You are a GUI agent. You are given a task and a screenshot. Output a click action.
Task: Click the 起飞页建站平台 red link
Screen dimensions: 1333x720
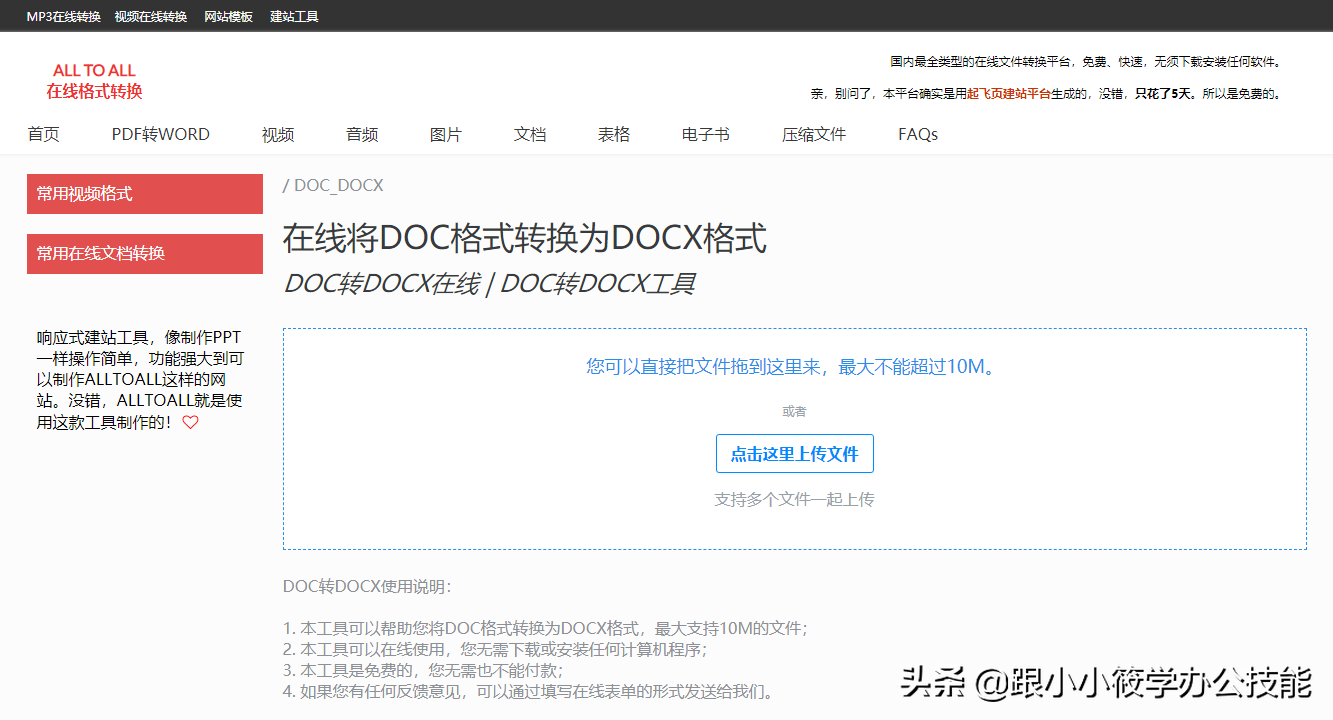[x=1008, y=94]
